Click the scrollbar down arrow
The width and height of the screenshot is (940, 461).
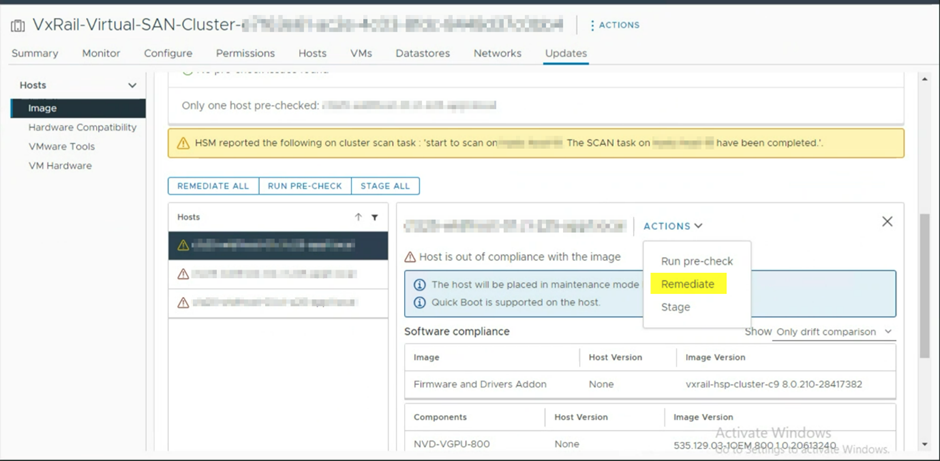click(x=925, y=445)
